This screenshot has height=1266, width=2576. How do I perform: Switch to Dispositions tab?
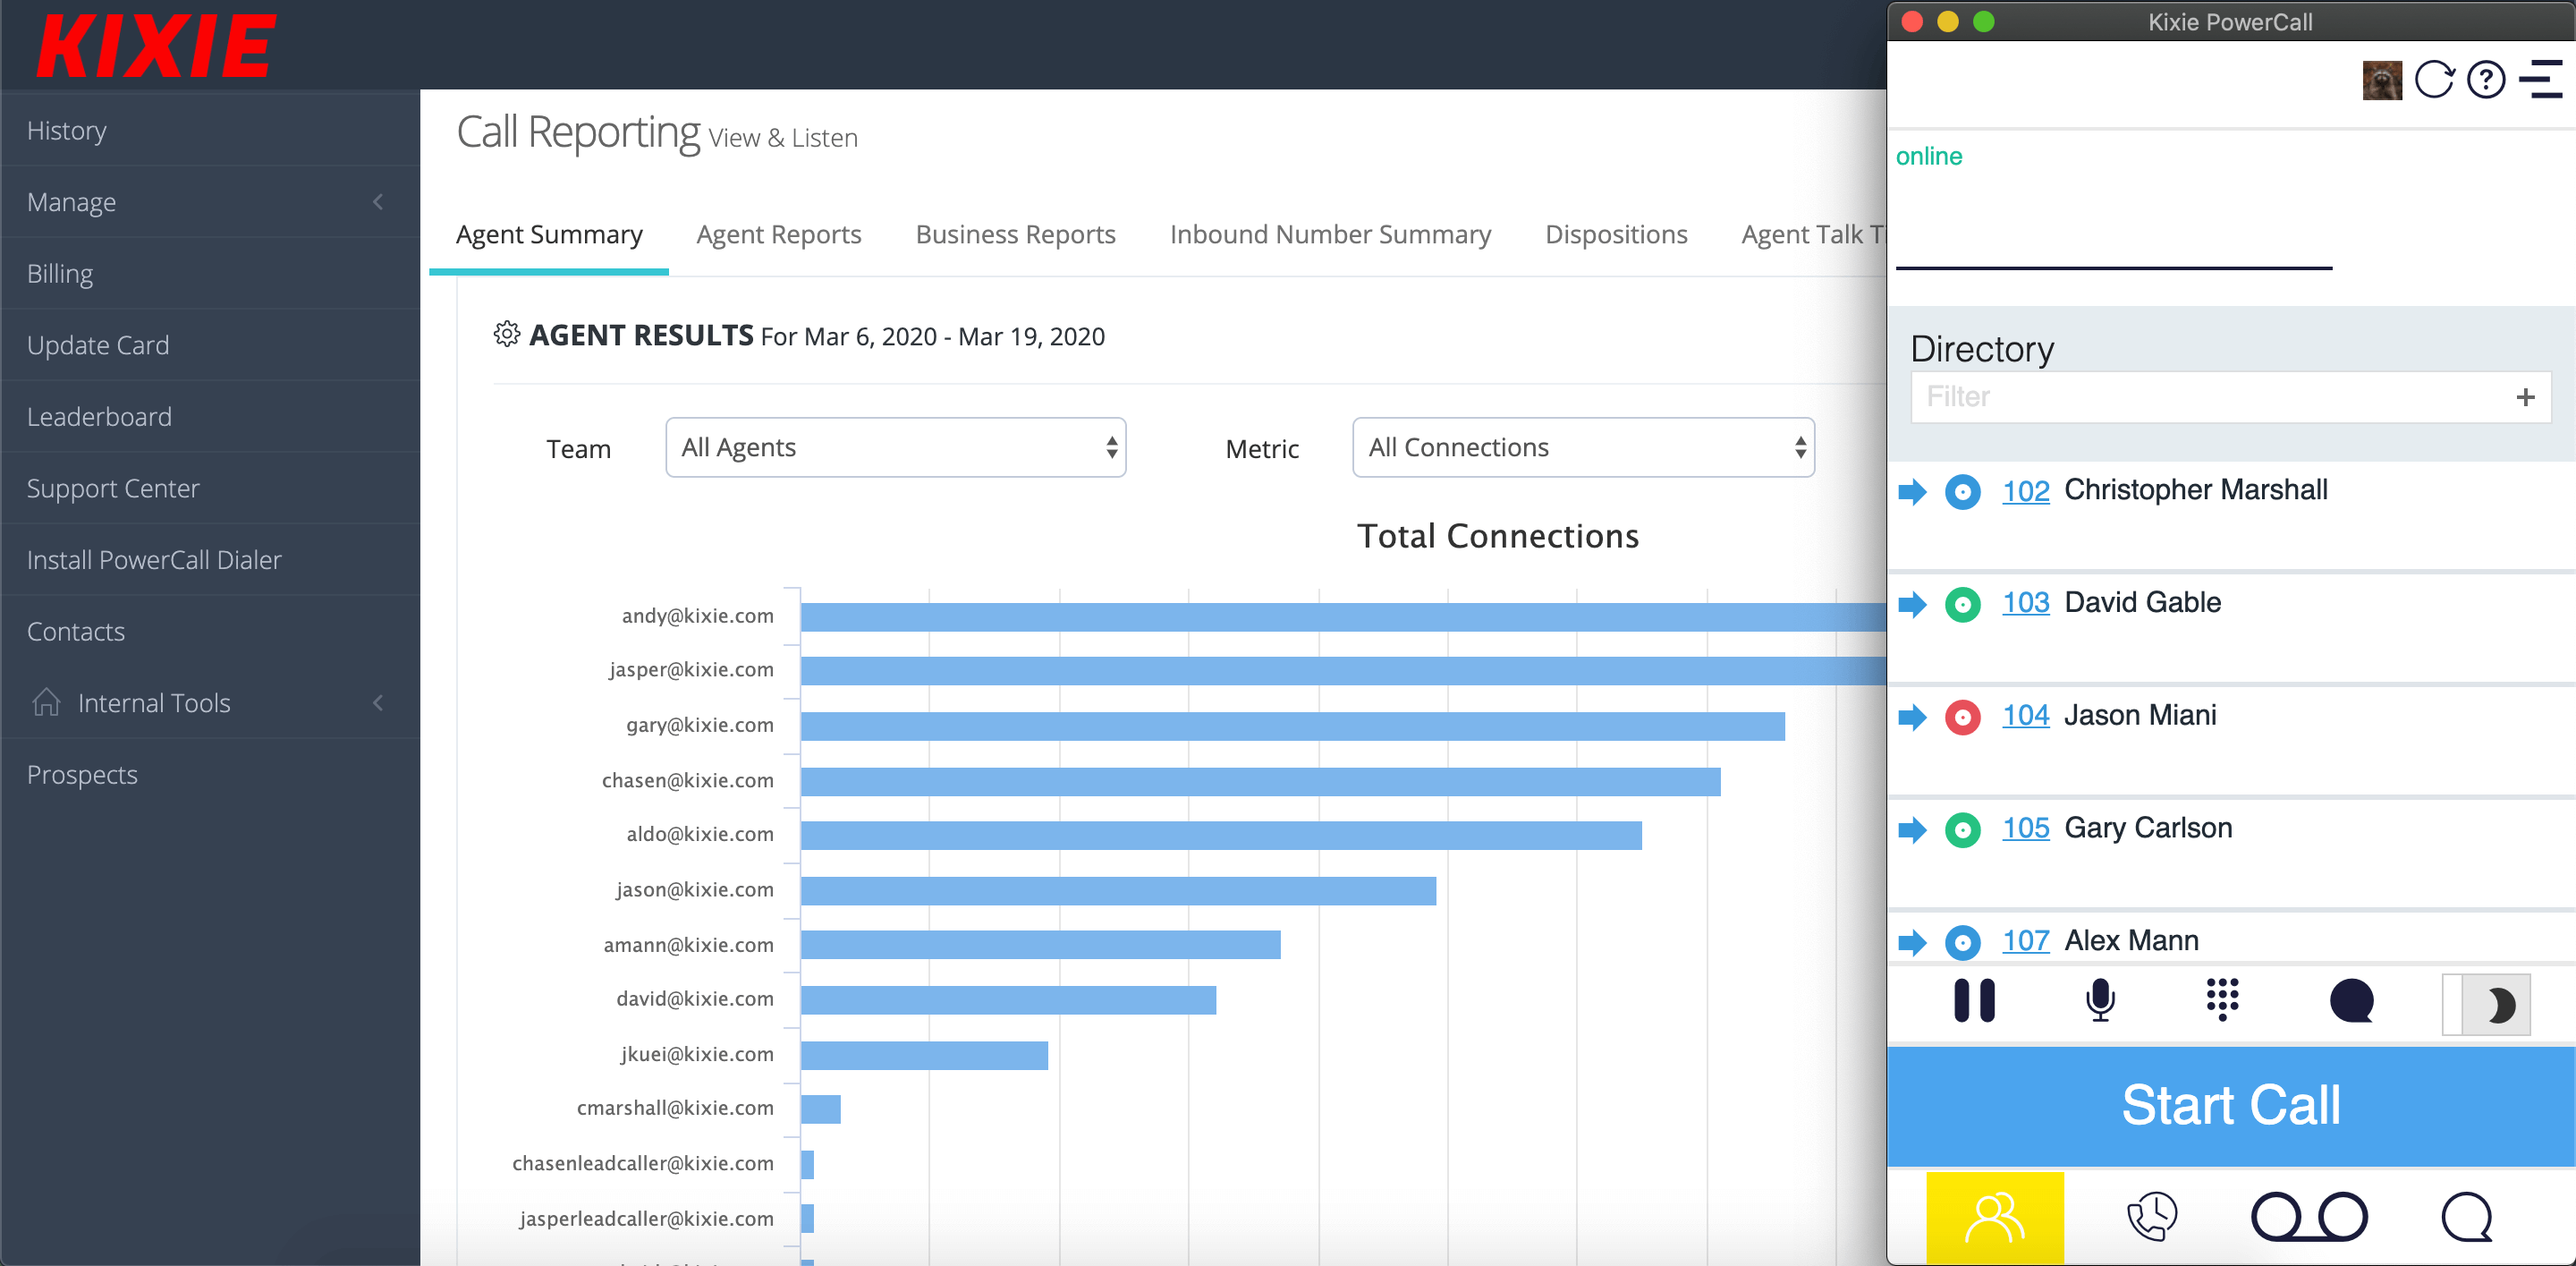[1616, 234]
